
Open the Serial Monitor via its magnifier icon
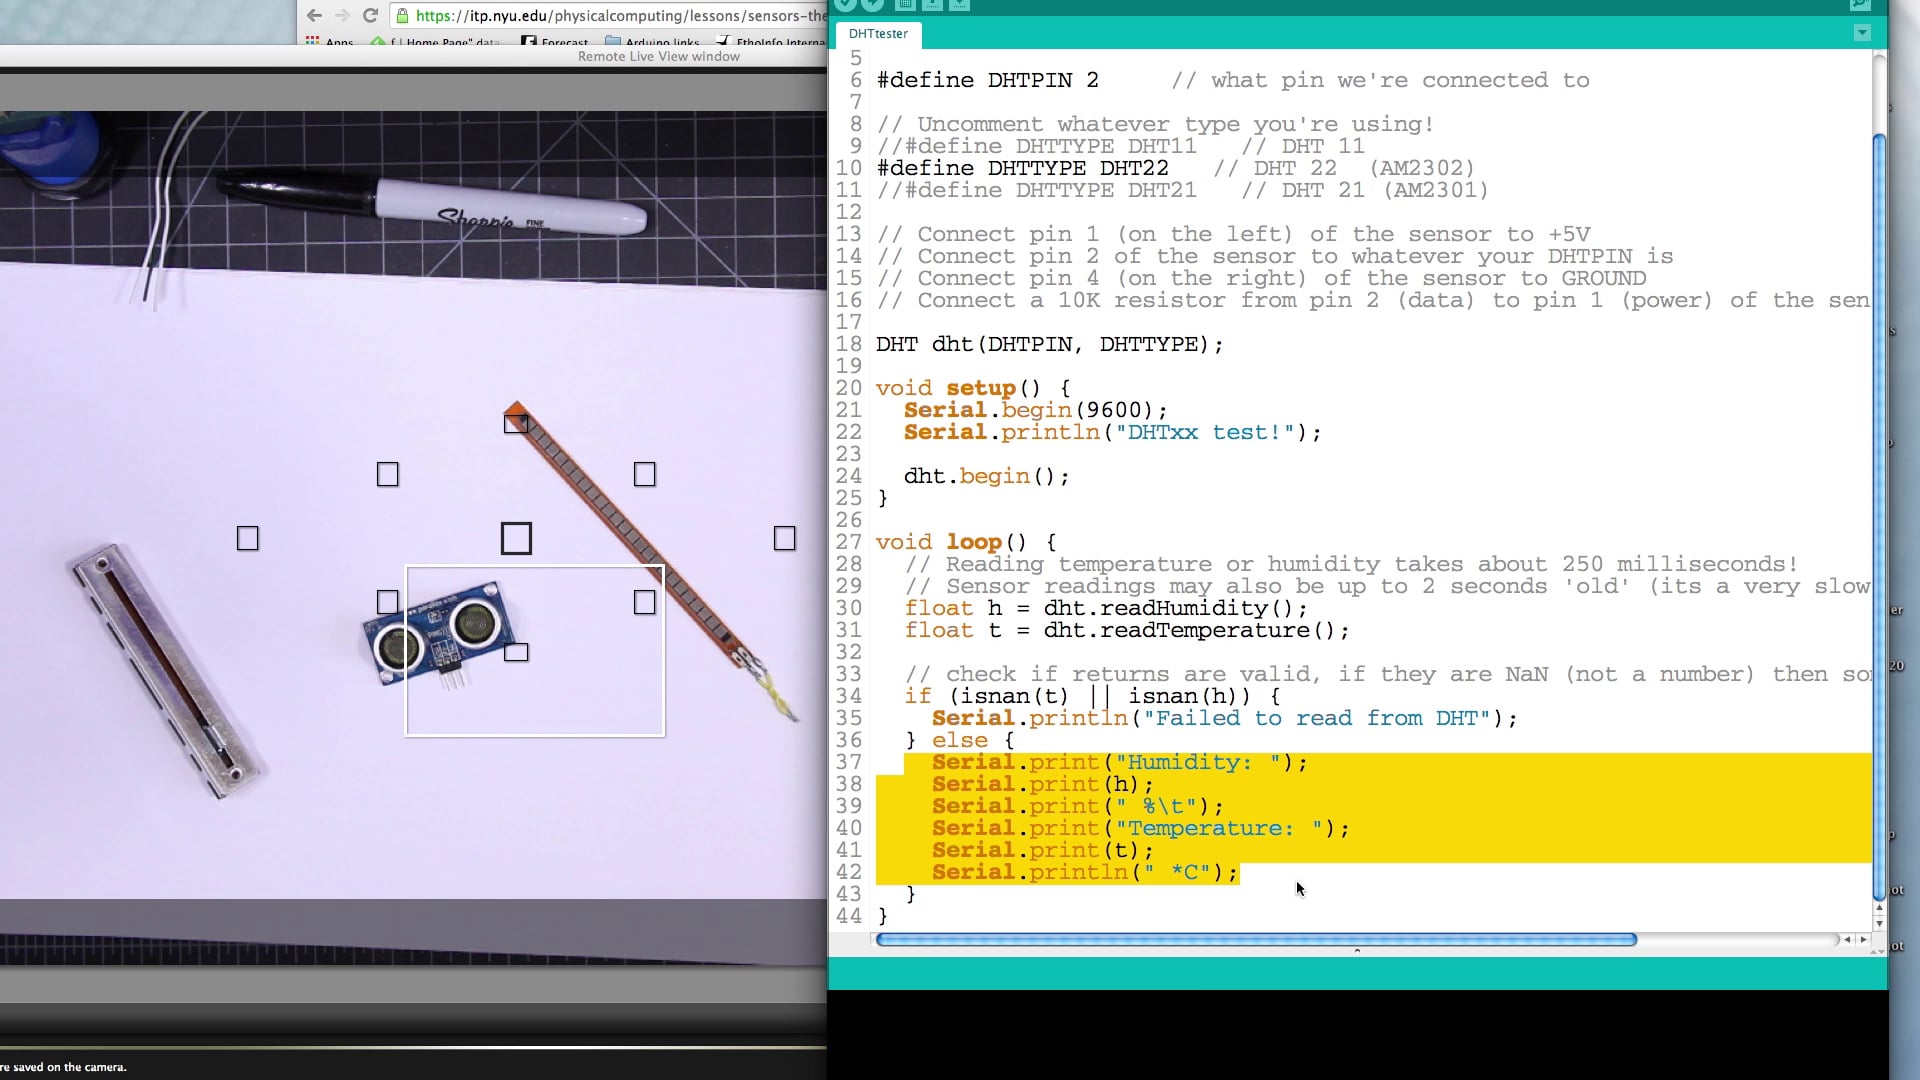(x=1860, y=6)
